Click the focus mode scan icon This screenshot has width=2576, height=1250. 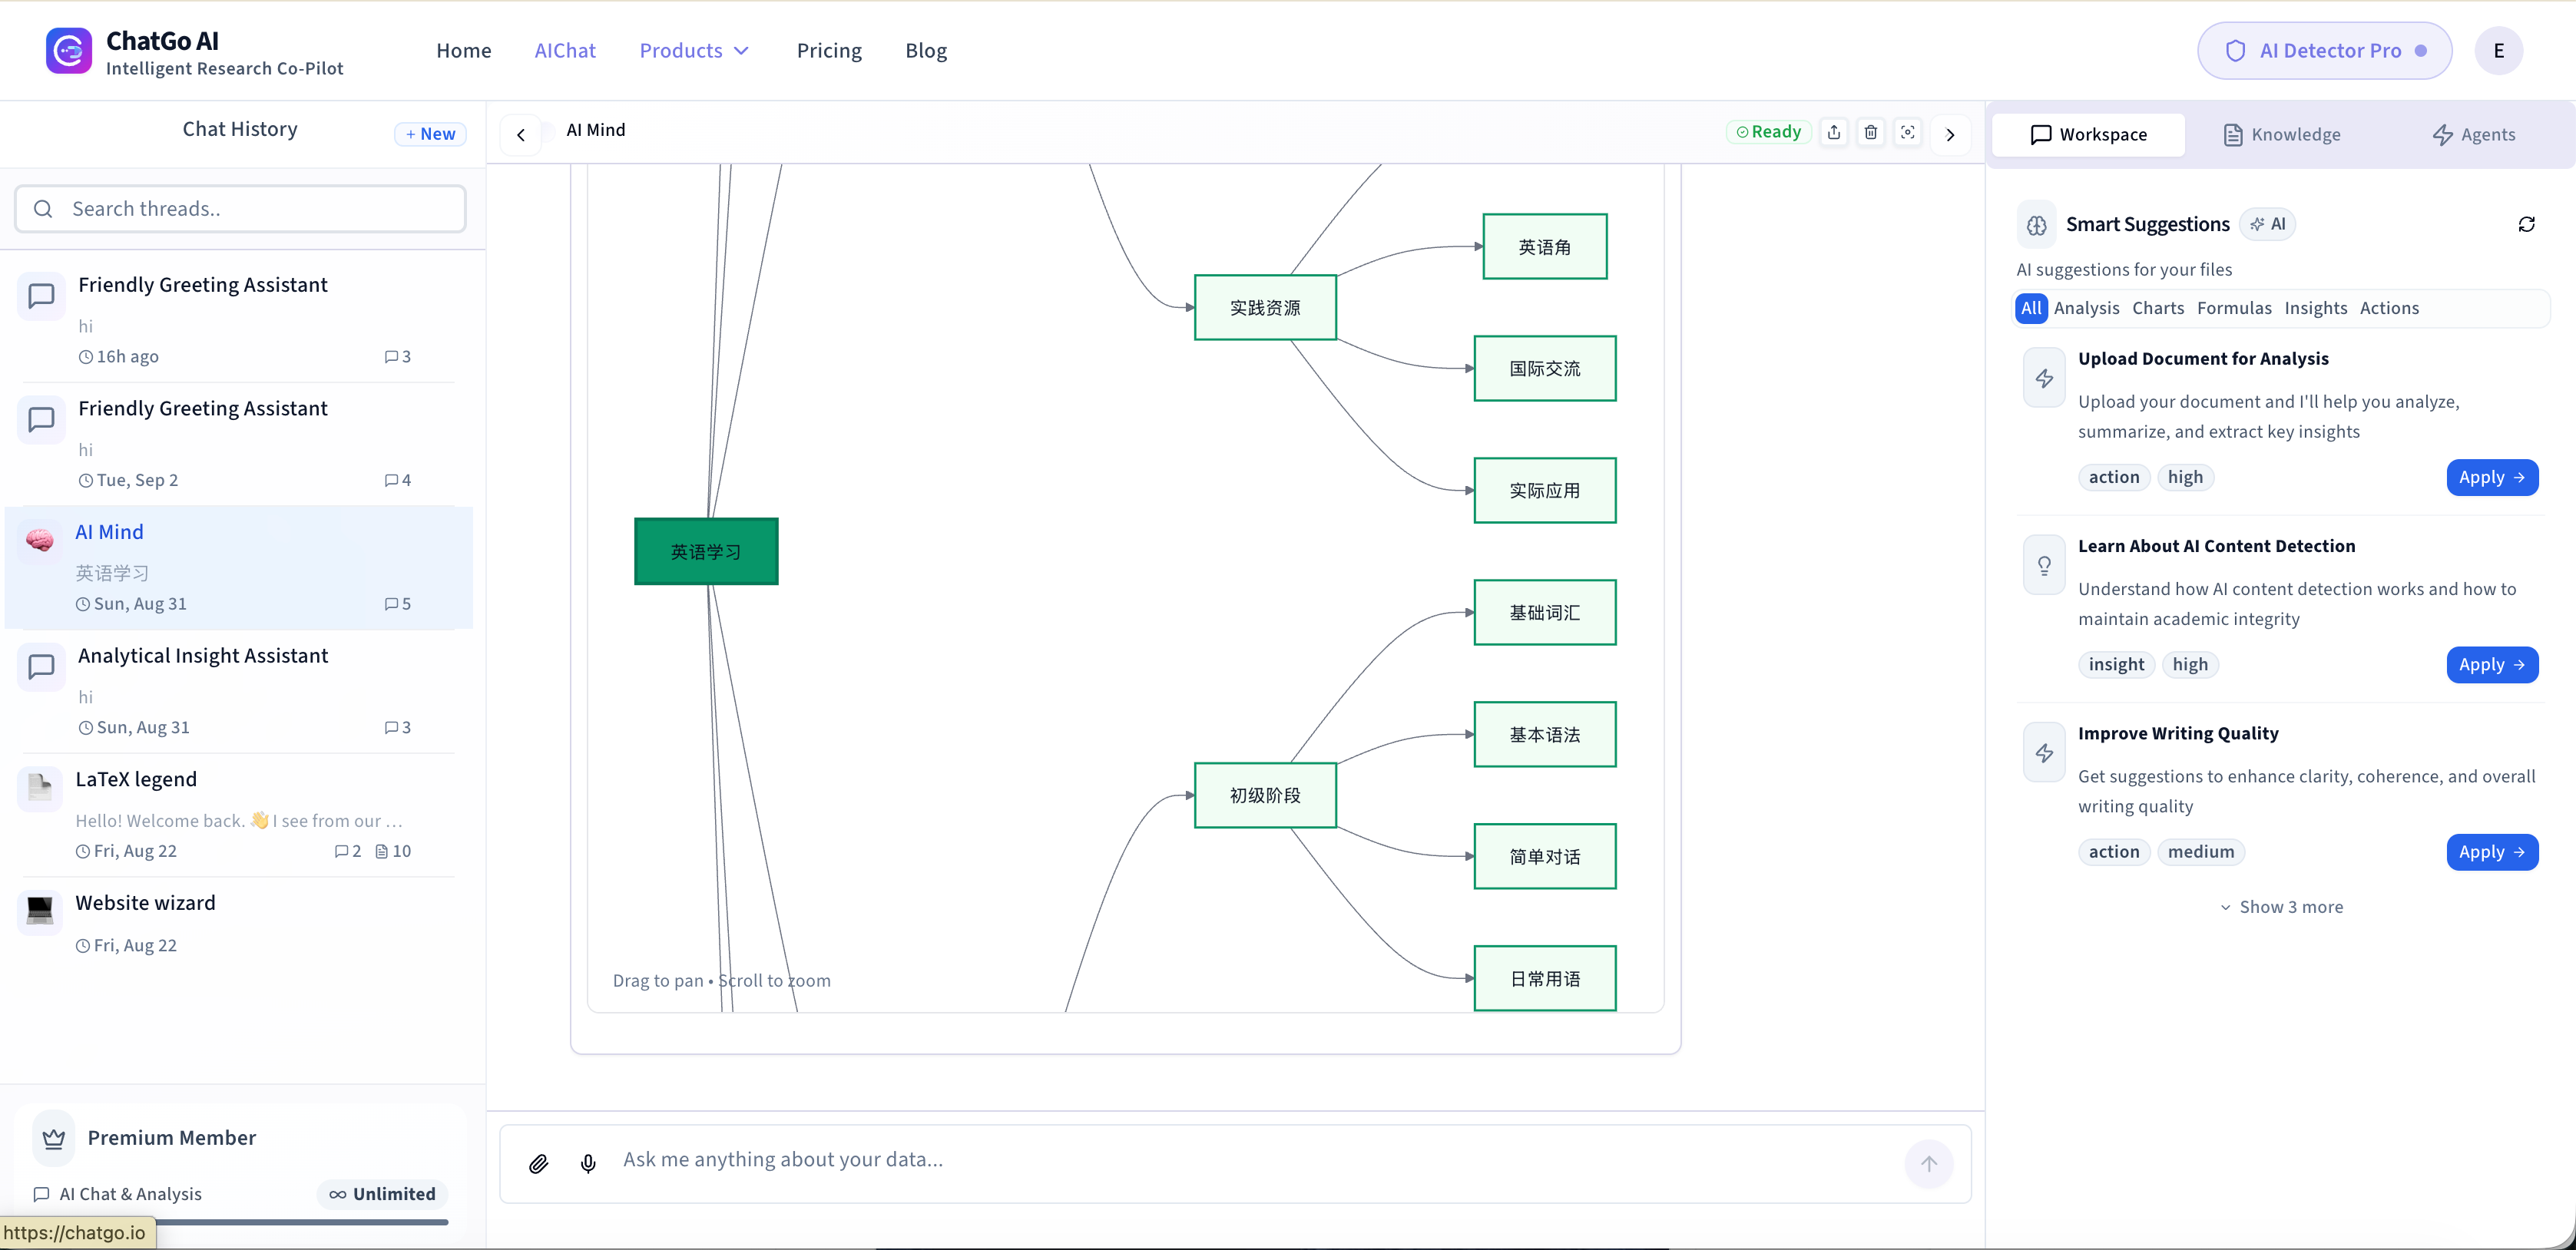tap(1907, 132)
